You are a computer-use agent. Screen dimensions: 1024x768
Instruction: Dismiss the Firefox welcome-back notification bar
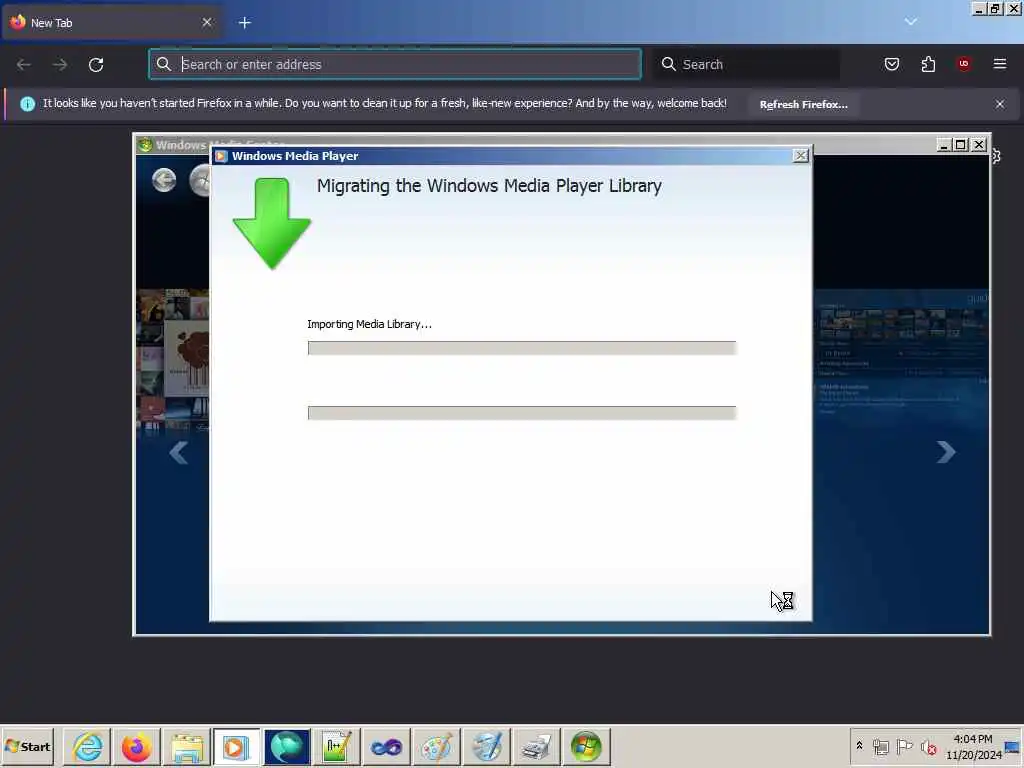point(1000,104)
